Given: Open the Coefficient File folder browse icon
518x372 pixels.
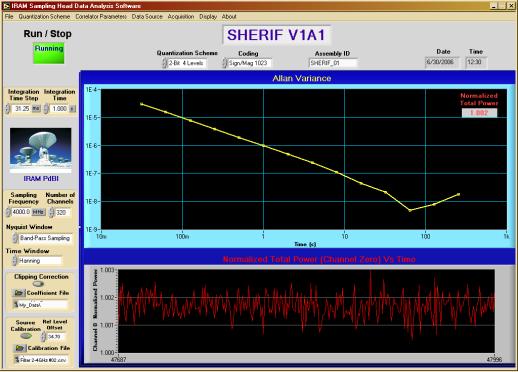Looking at the screenshot, I should tap(19, 293).
